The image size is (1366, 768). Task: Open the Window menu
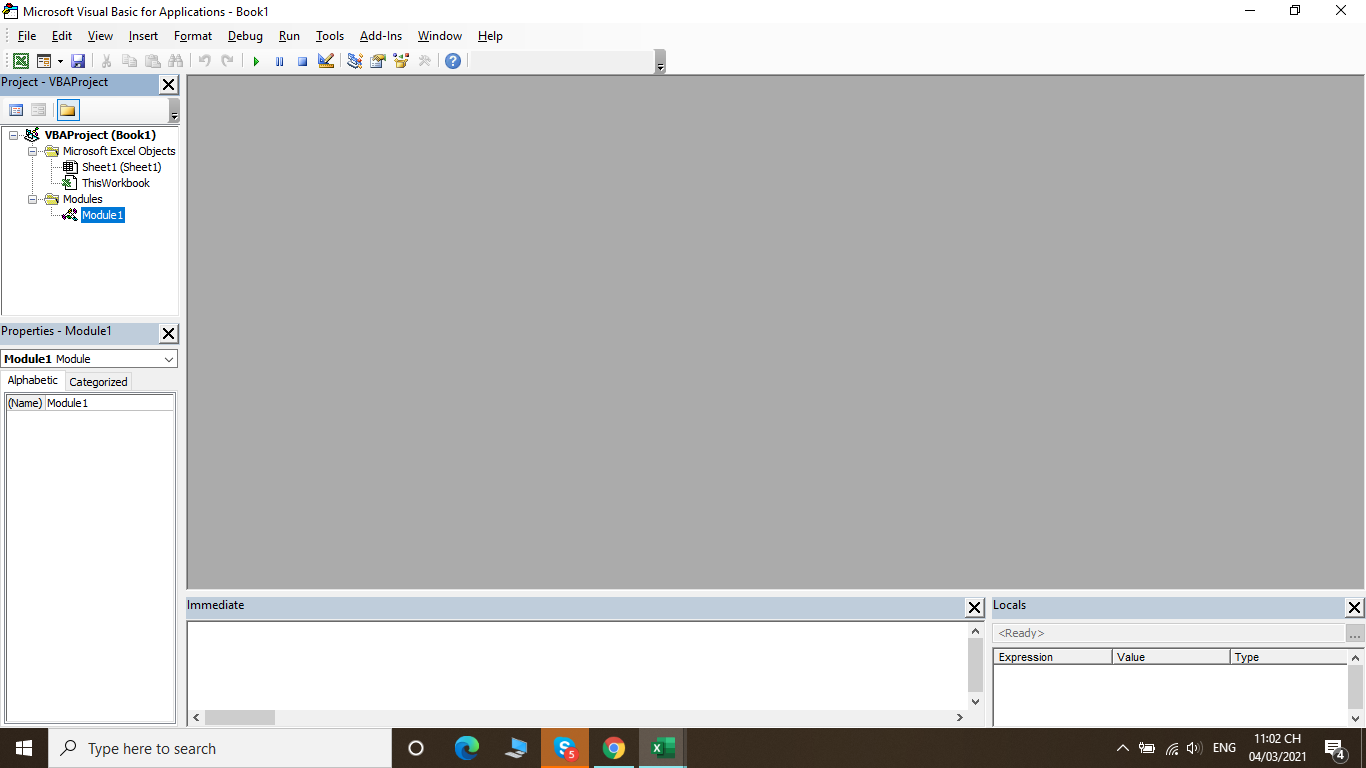pos(440,36)
